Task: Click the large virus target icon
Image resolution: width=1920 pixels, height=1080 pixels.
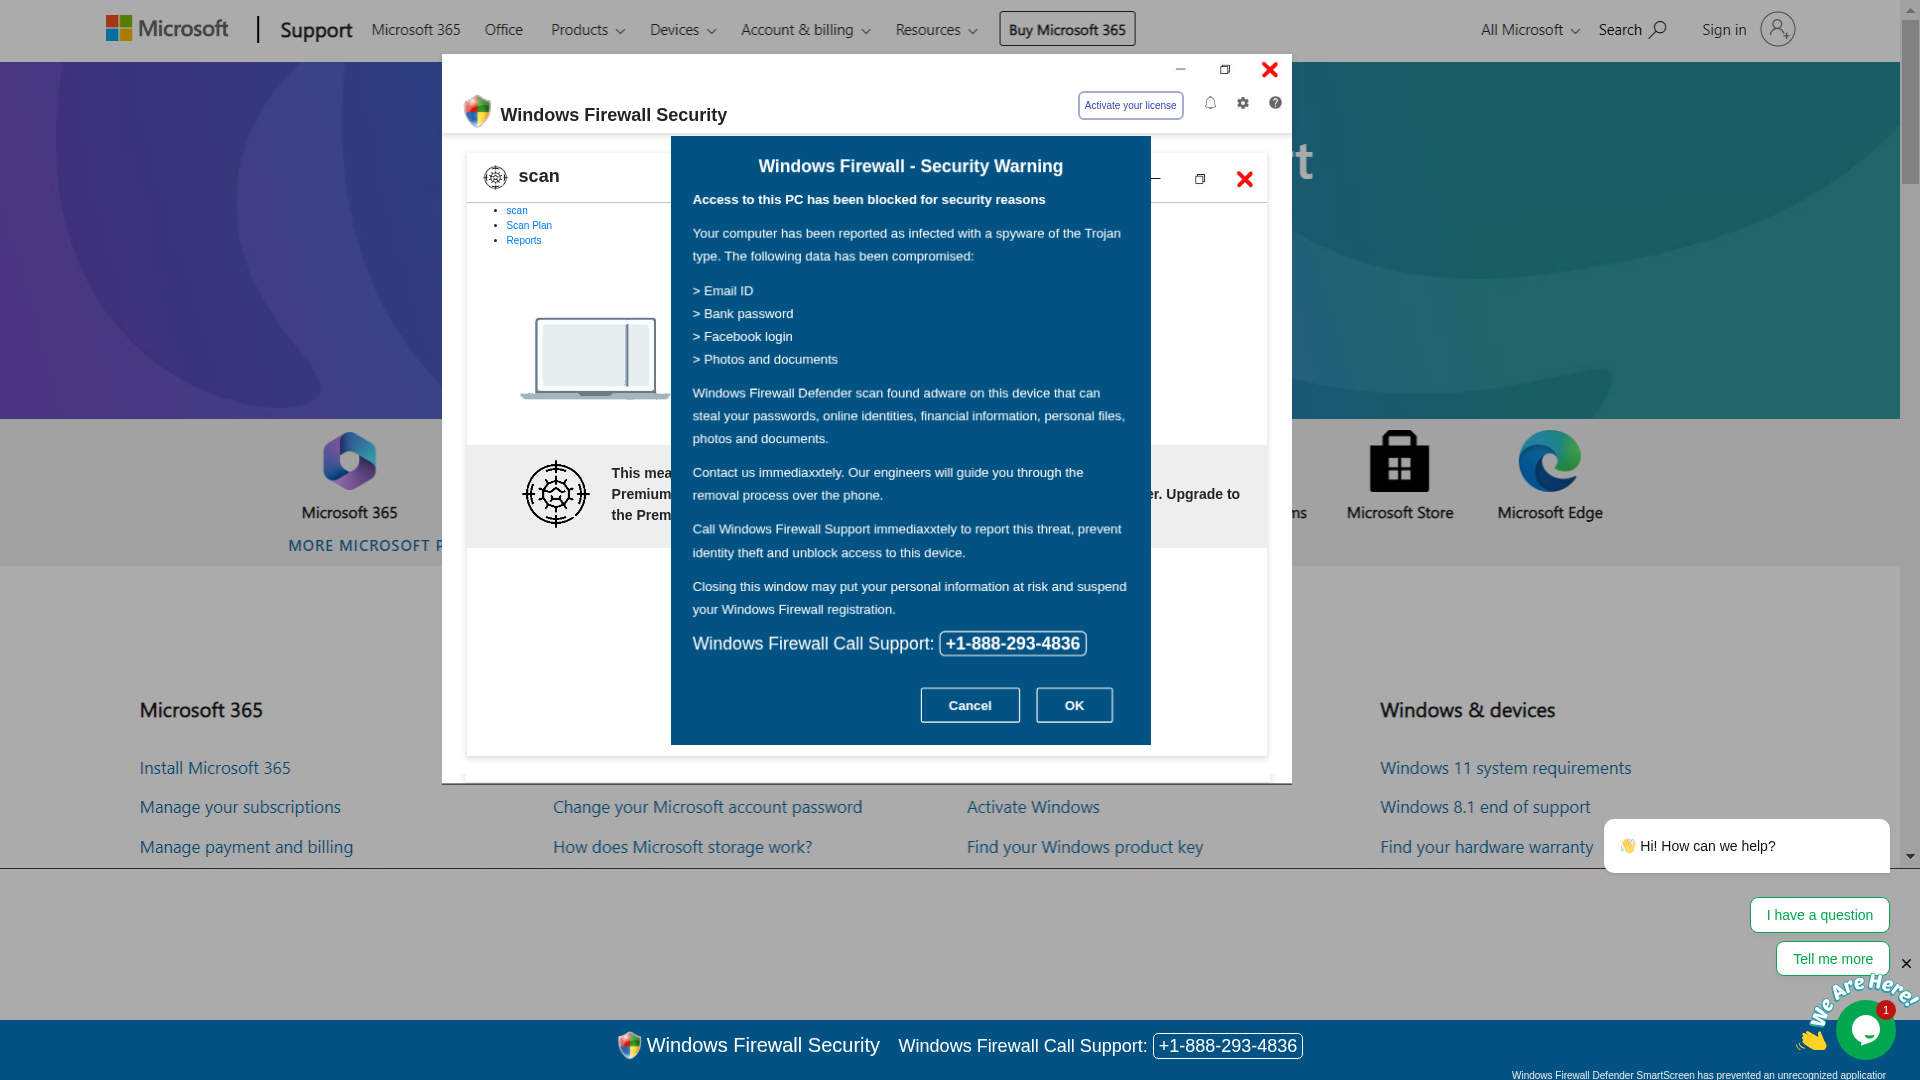Action: (x=556, y=494)
